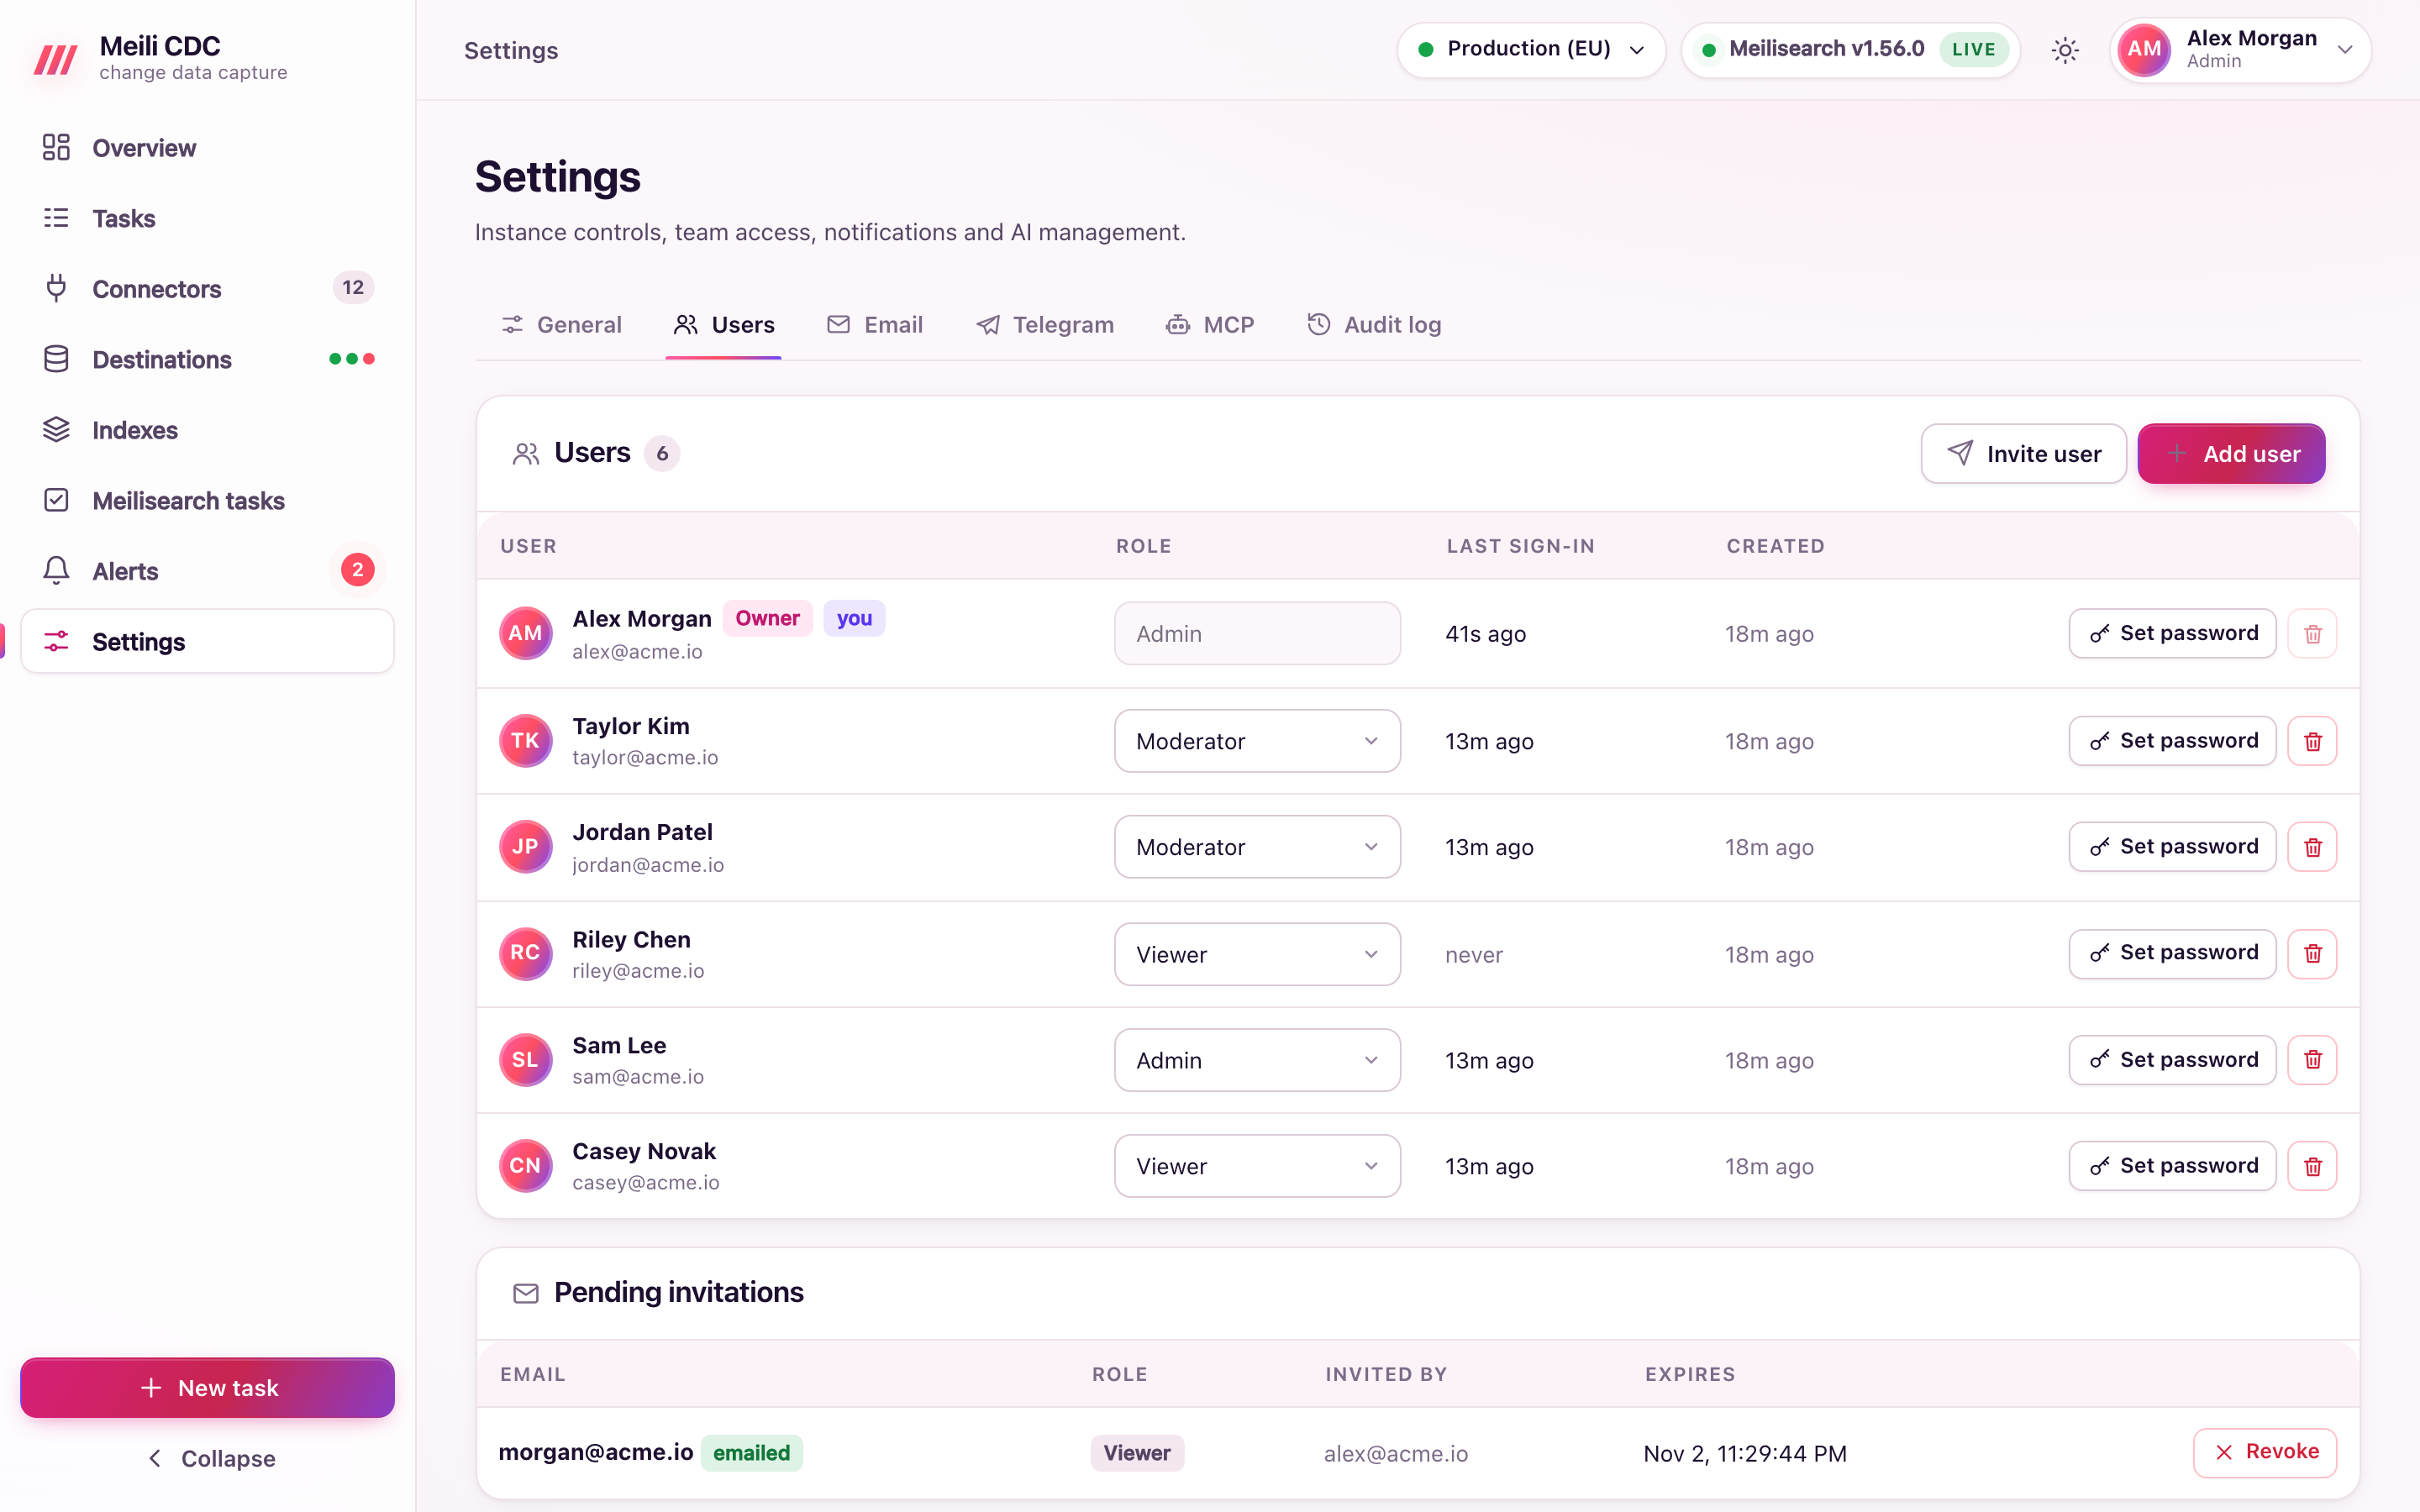2420x1512 pixels.
Task: Open Indexes in the sidebar
Action: (207, 430)
